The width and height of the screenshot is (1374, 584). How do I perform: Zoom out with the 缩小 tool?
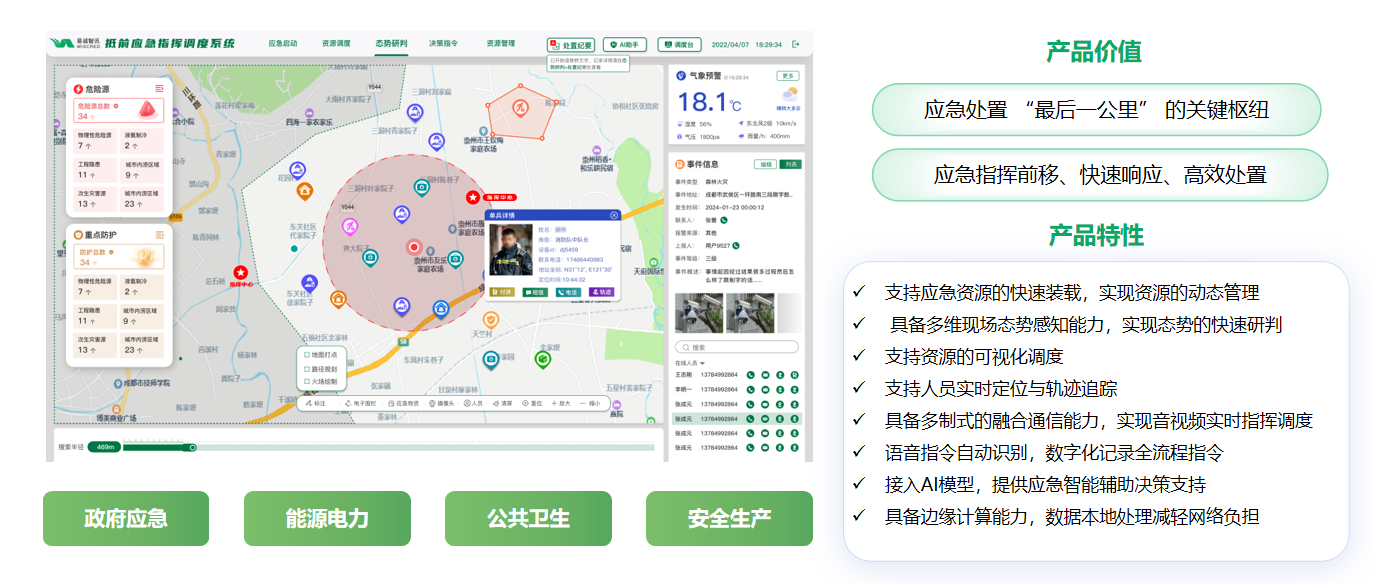[590, 403]
